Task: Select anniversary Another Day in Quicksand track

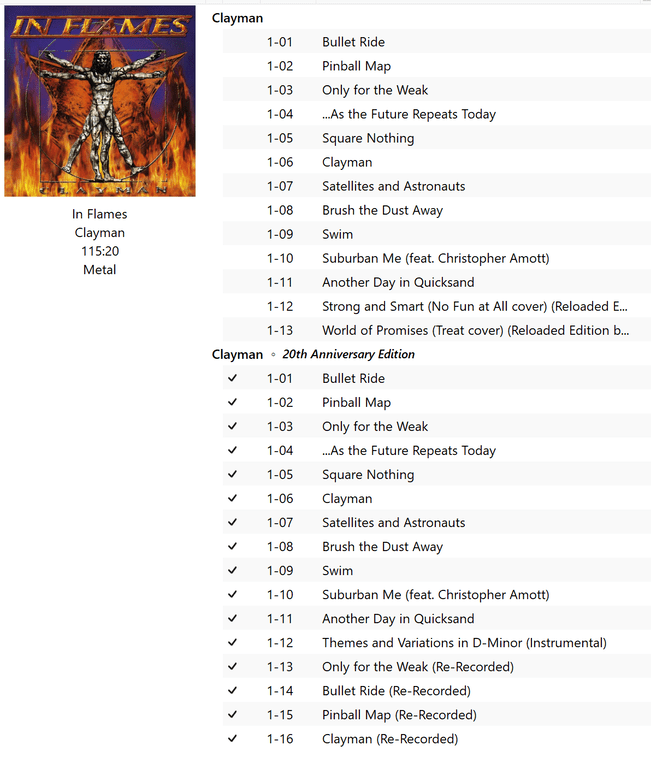Action: [x=437, y=618]
